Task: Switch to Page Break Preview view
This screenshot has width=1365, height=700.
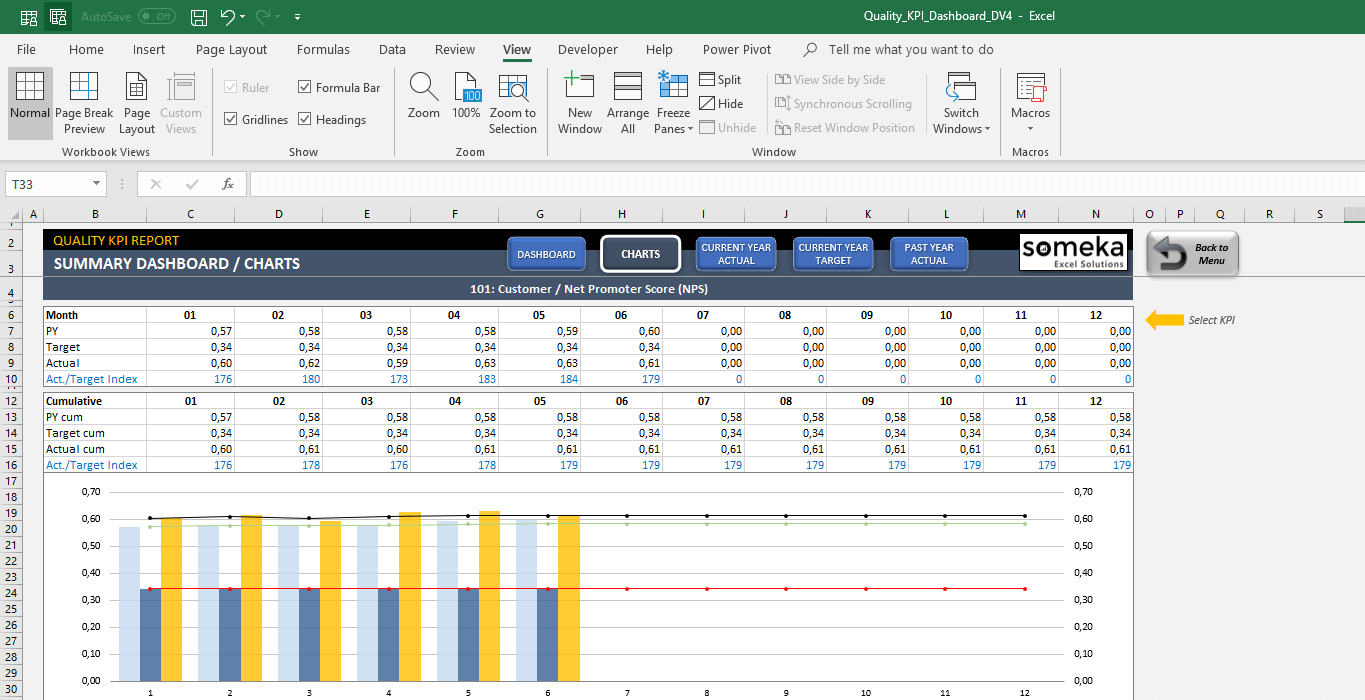Action: (x=84, y=100)
